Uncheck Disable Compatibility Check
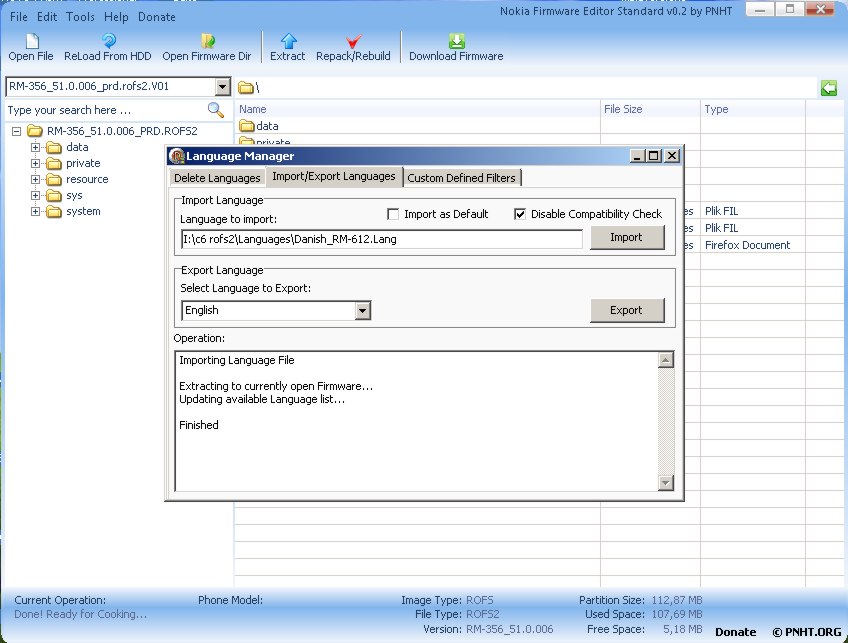 (520, 214)
